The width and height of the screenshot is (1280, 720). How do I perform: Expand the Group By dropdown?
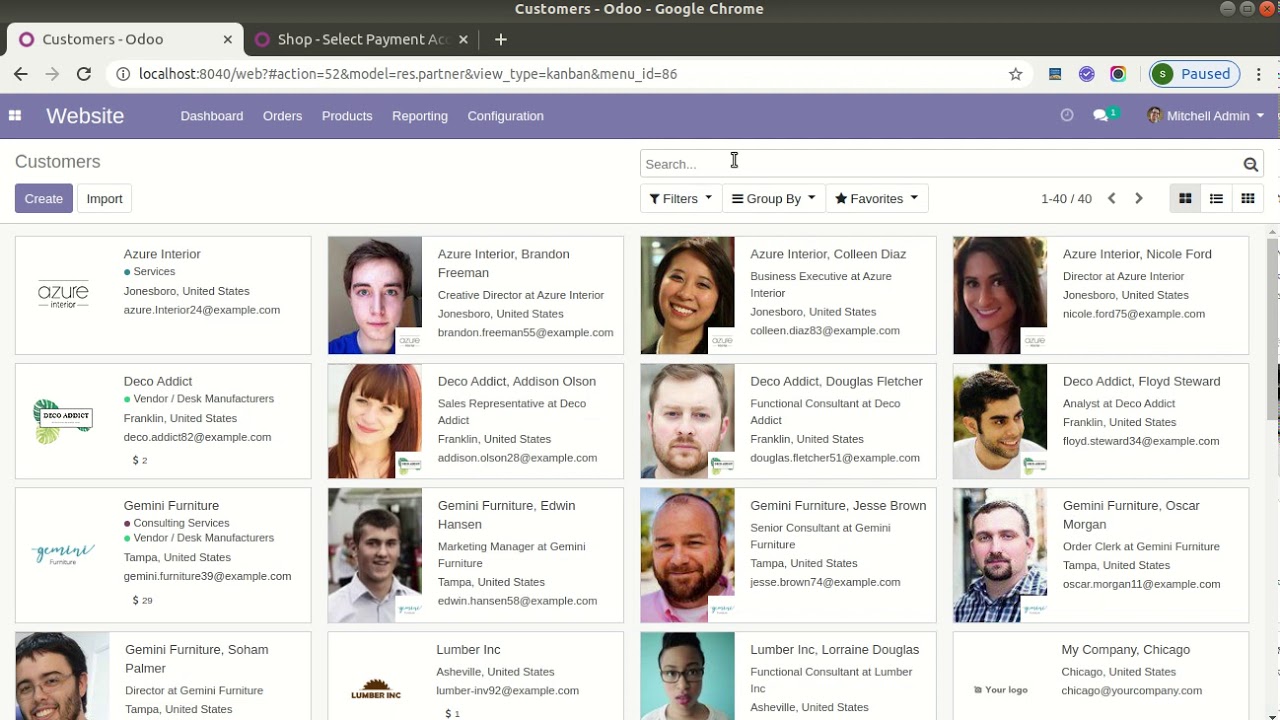774,199
